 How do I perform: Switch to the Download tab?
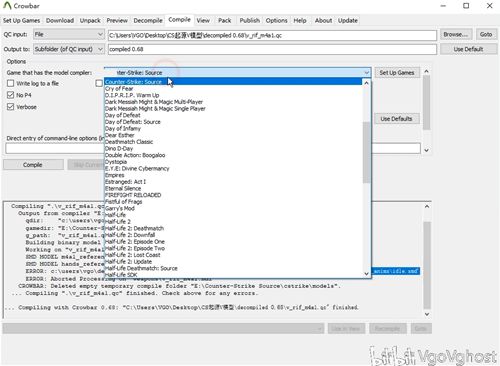60,21
